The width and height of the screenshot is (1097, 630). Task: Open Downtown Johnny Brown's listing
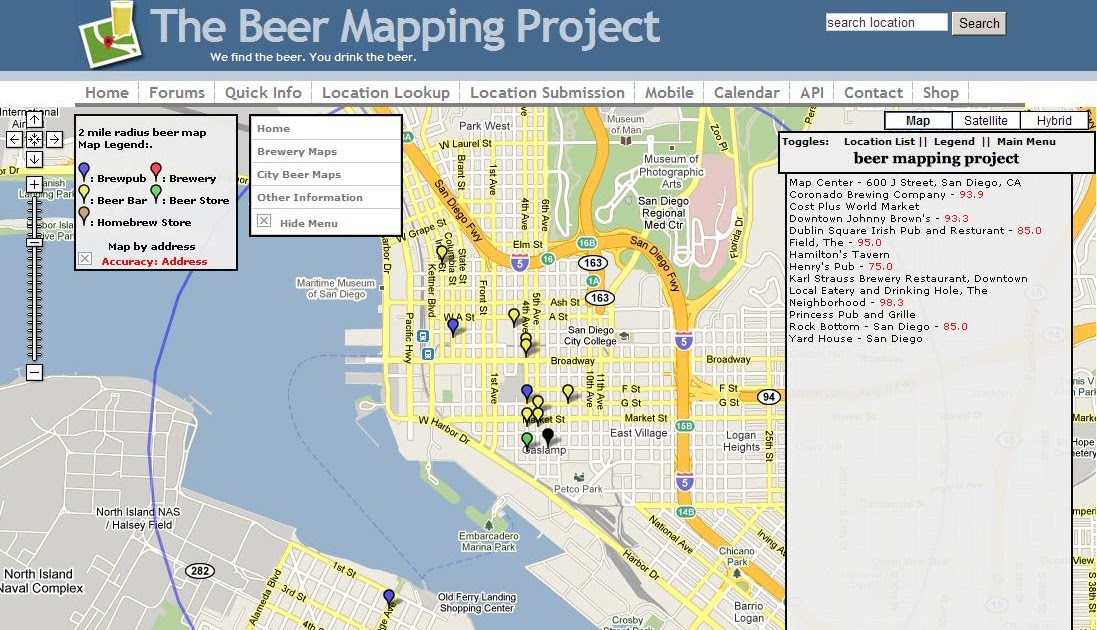tap(879, 218)
